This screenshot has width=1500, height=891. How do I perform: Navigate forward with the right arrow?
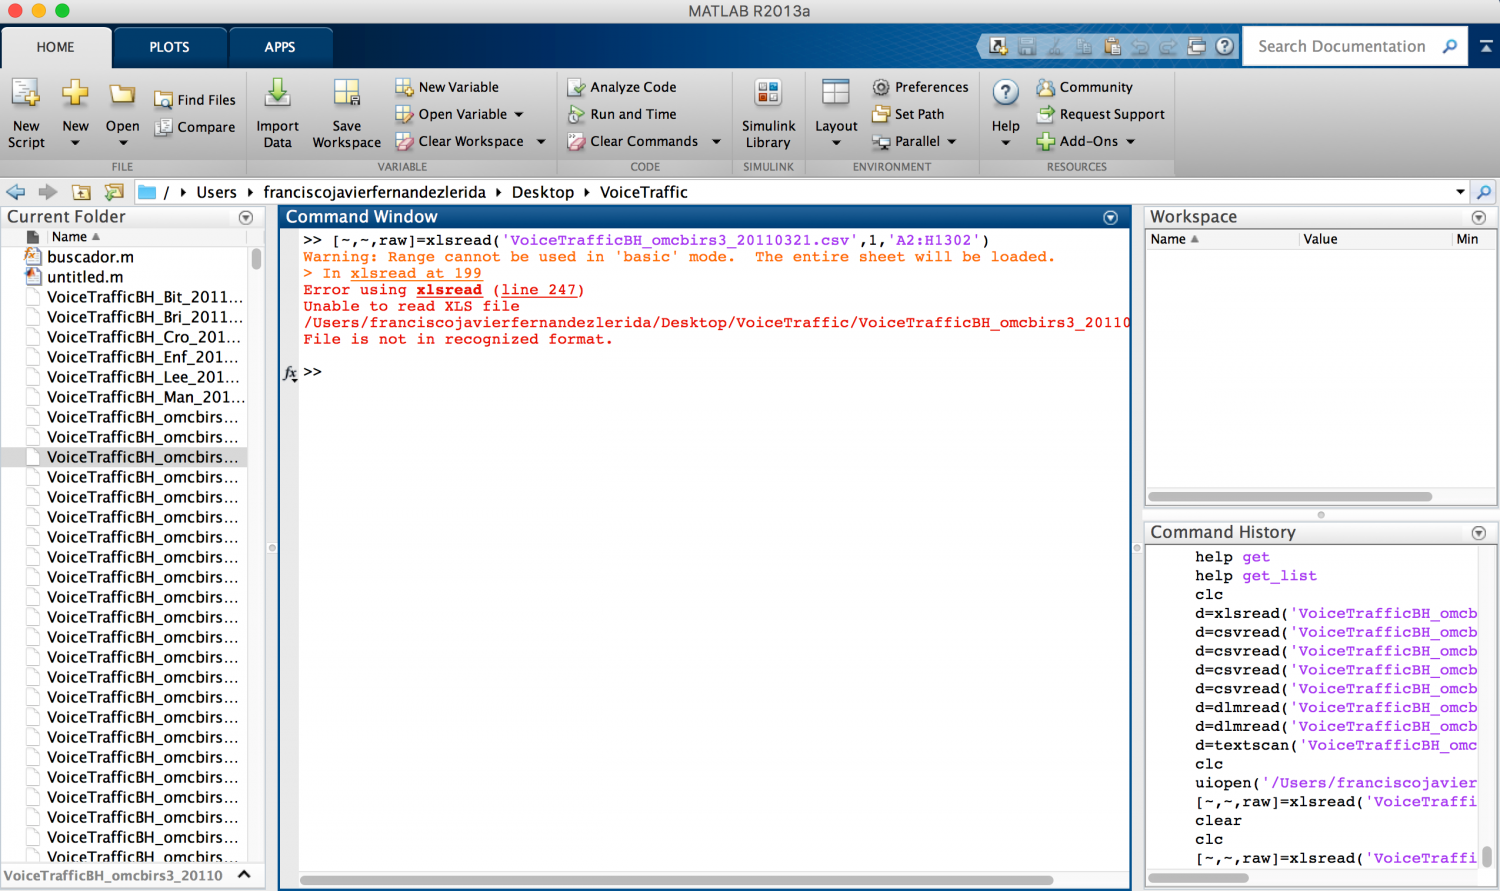tap(47, 192)
